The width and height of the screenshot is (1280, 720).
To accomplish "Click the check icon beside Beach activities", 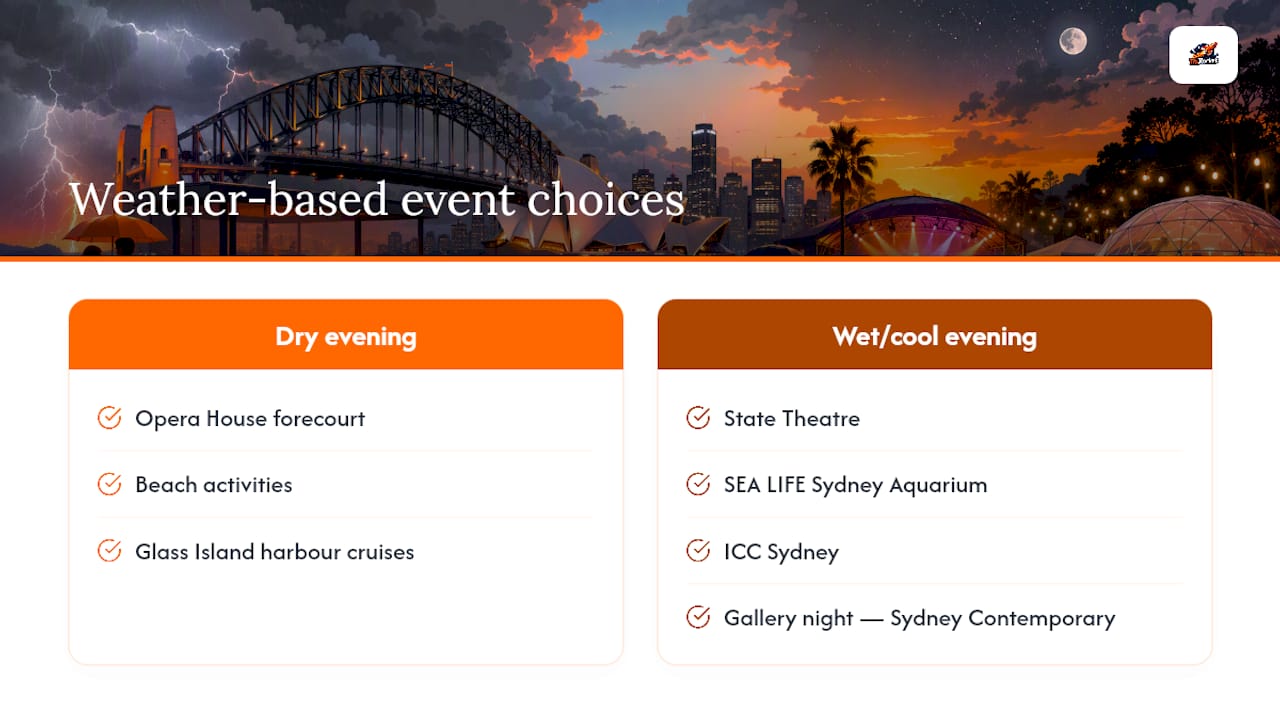I will [x=110, y=484].
